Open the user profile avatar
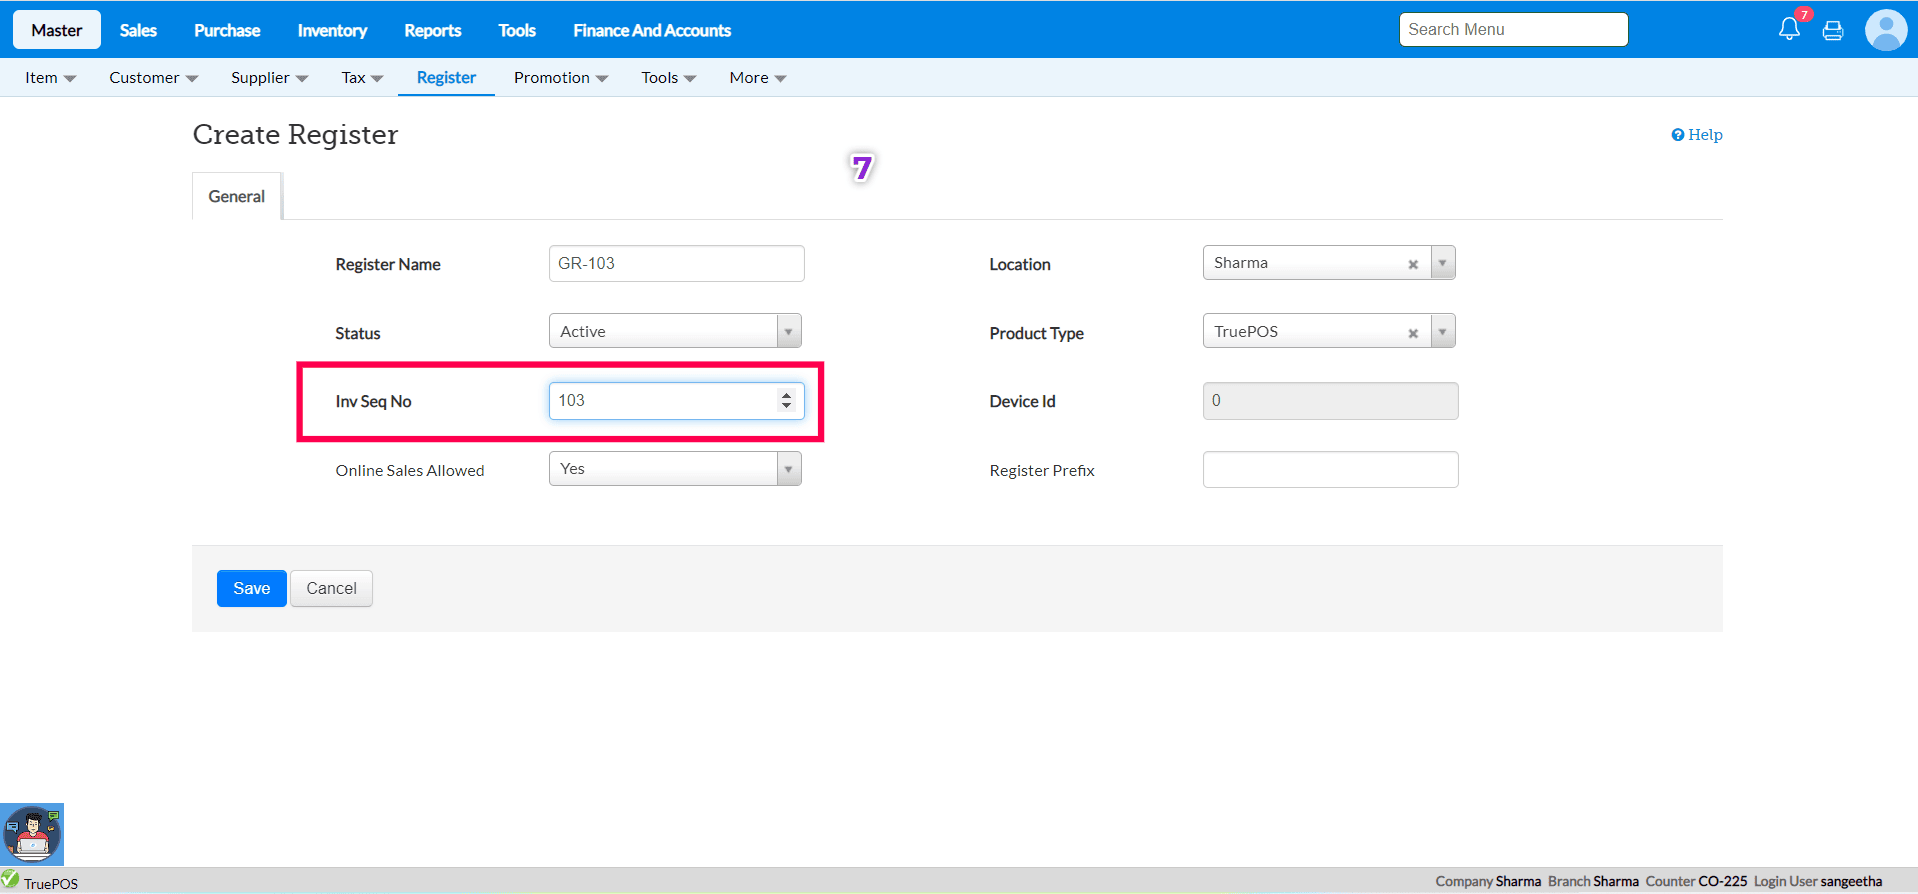The image size is (1918, 894). point(1886,30)
